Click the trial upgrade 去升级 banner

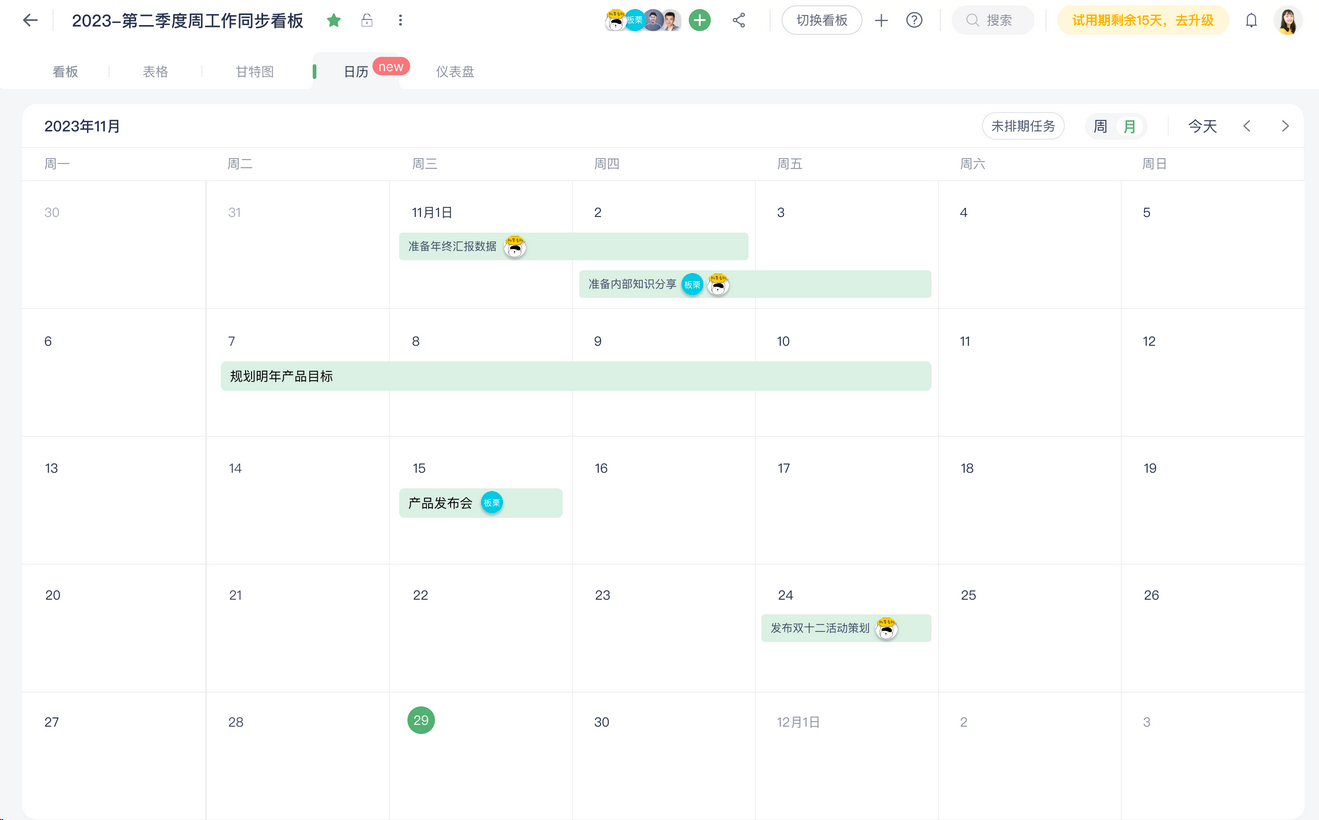coord(1142,20)
